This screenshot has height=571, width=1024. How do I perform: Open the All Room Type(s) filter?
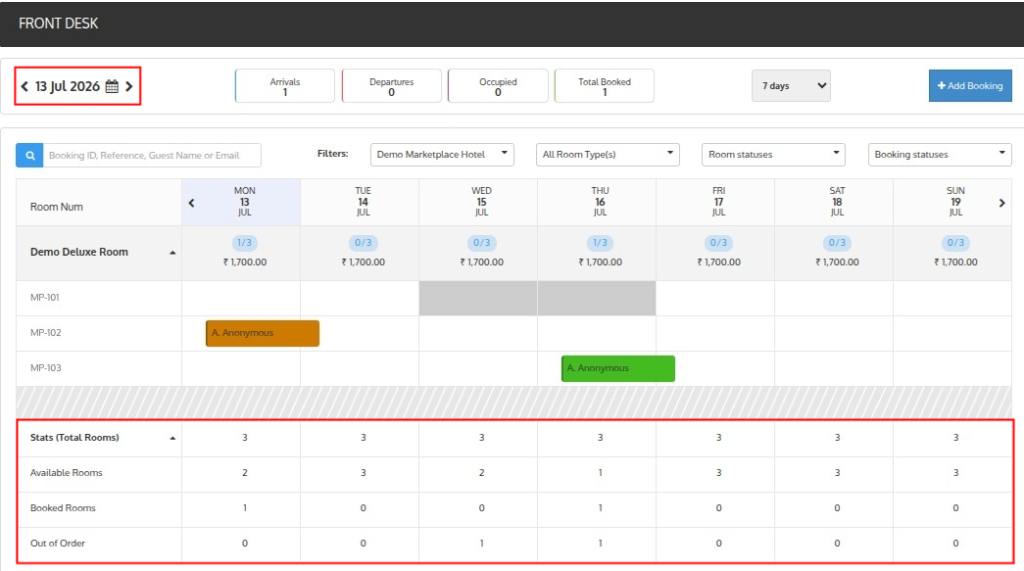608,155
